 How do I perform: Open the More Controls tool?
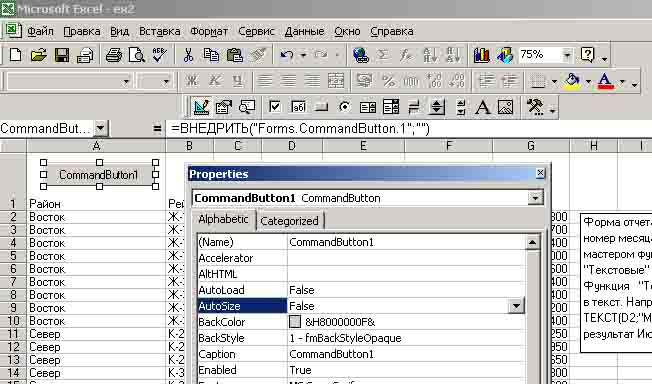pos(535,107)
